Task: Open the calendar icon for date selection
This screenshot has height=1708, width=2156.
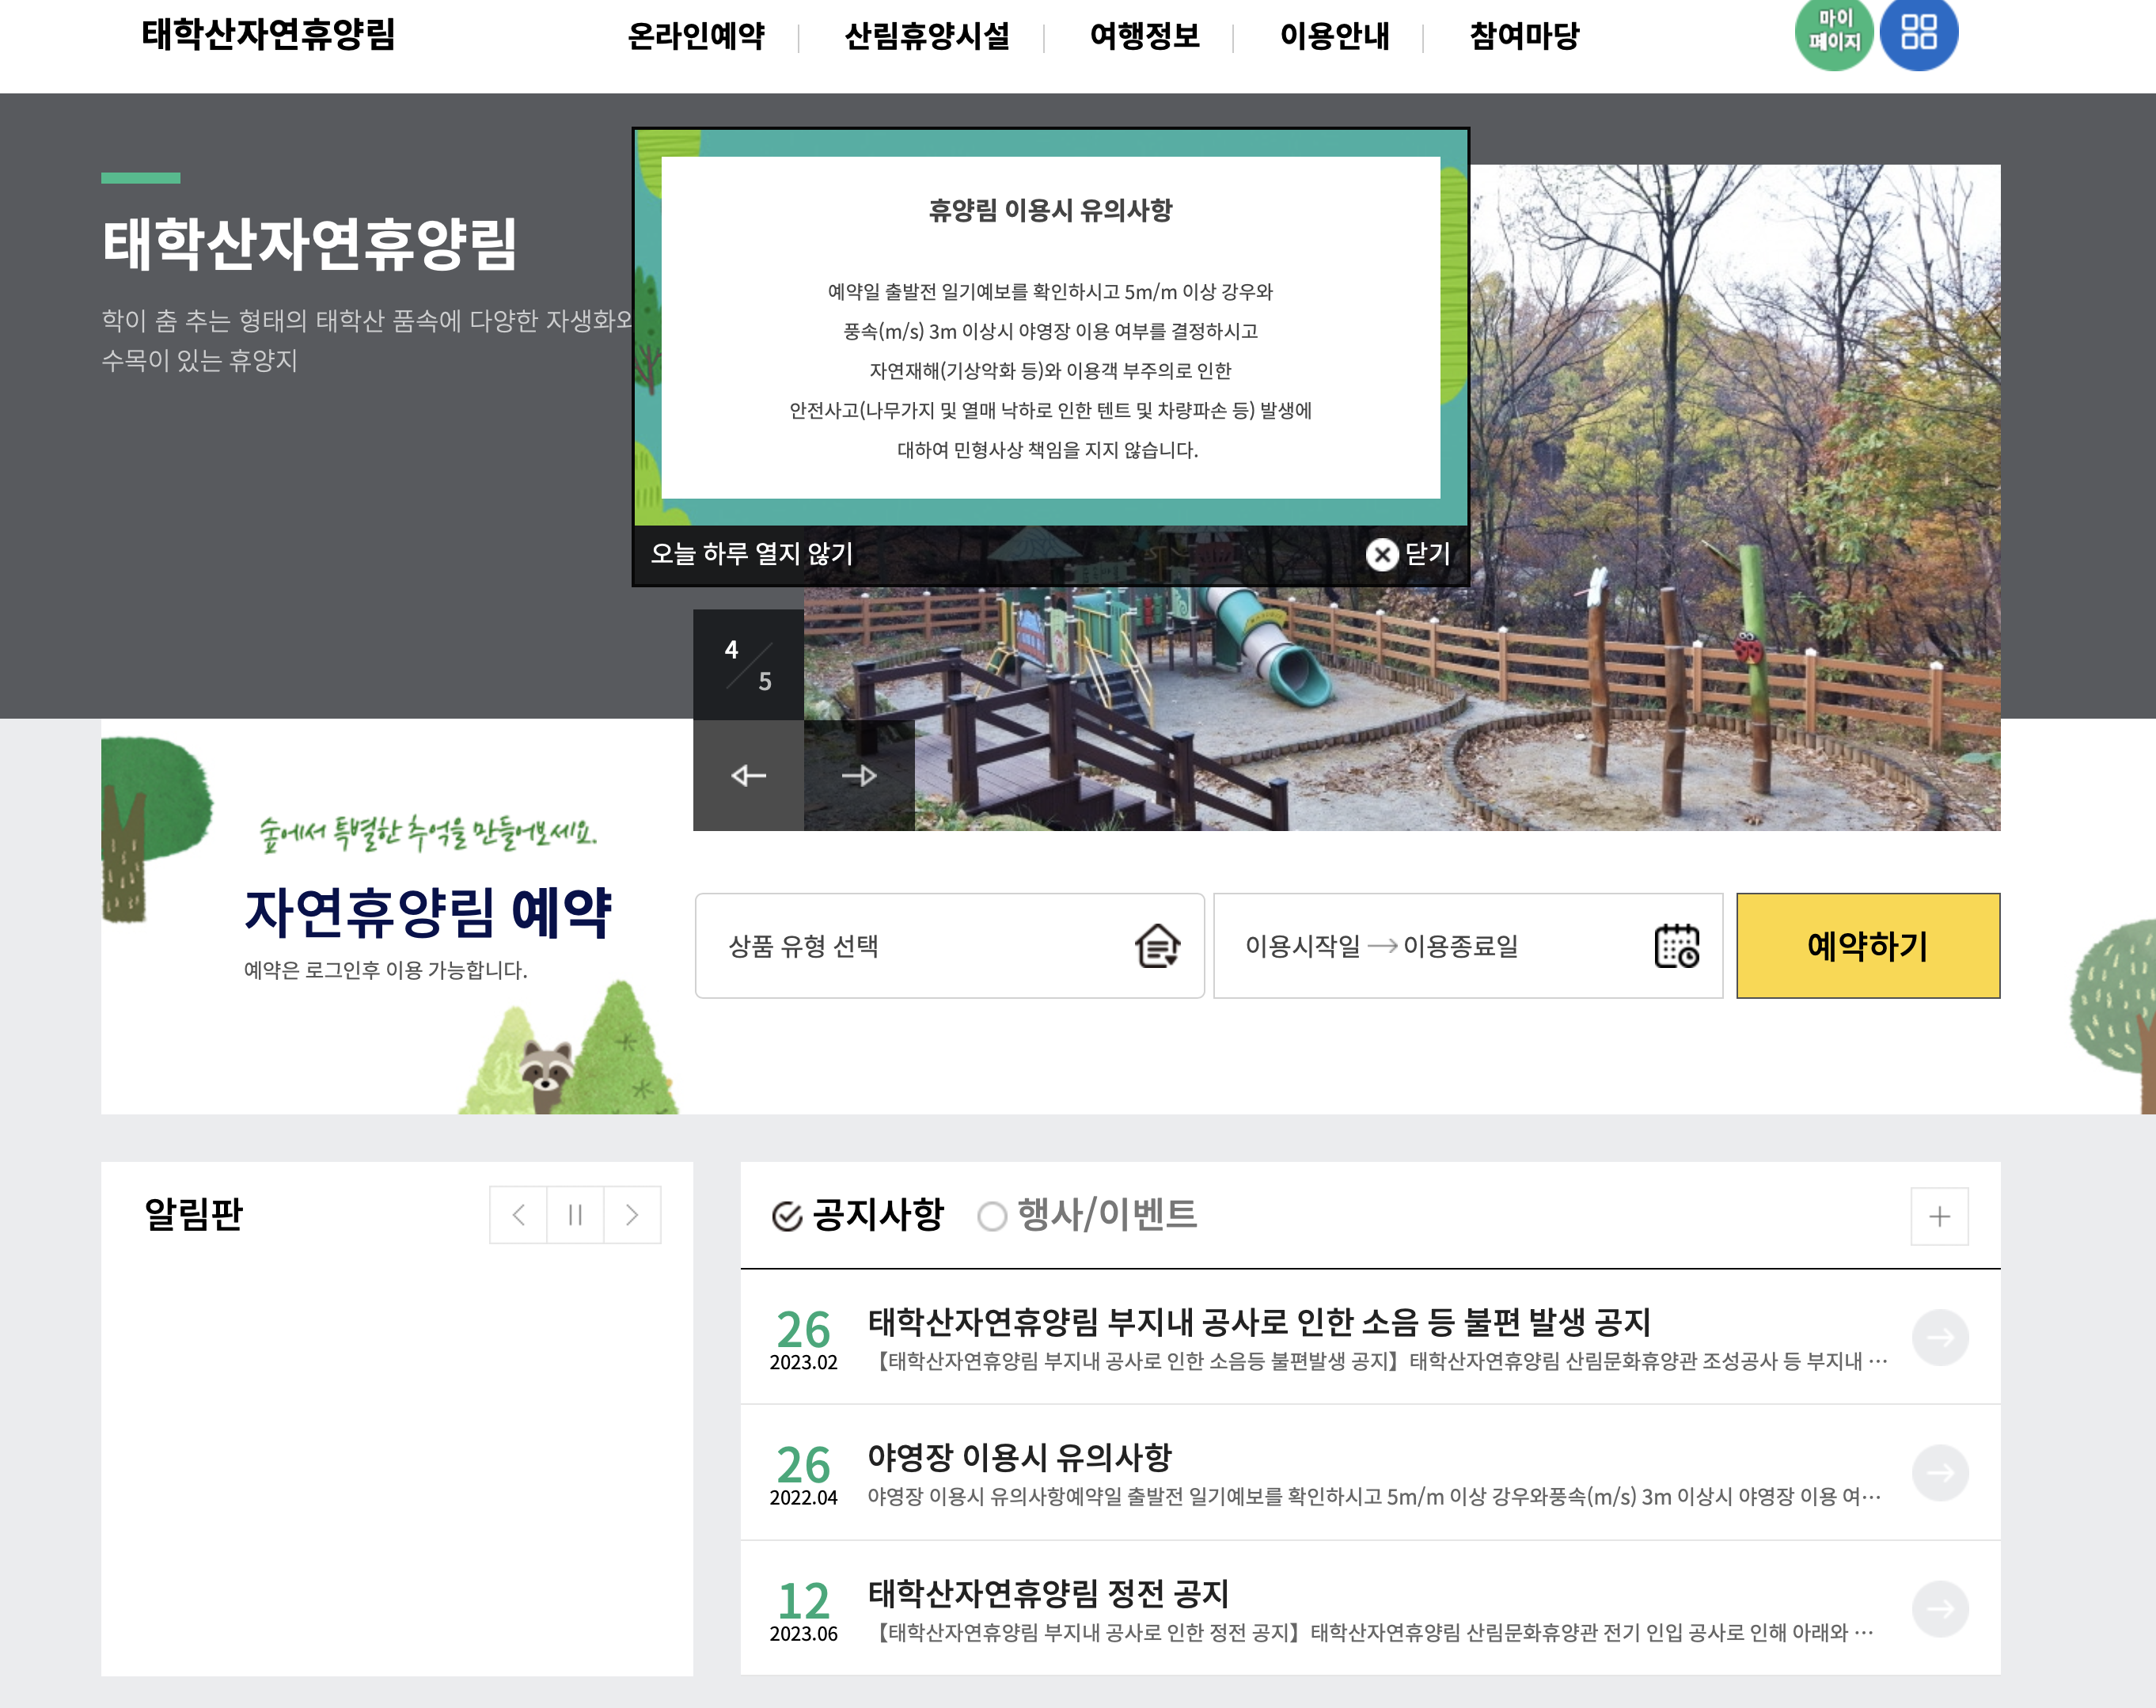Action: [1678, 945]
